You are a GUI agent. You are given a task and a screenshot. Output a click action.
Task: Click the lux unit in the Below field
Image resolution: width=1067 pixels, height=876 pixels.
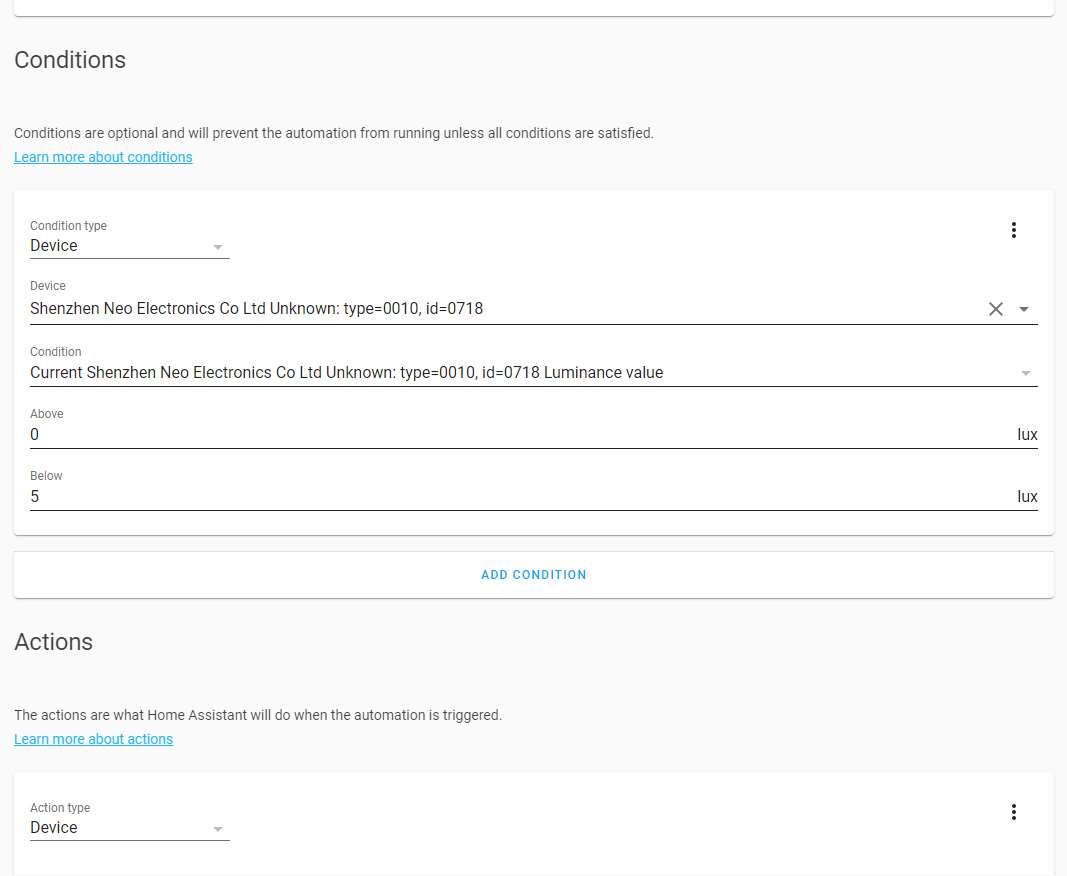point(1027,497)
